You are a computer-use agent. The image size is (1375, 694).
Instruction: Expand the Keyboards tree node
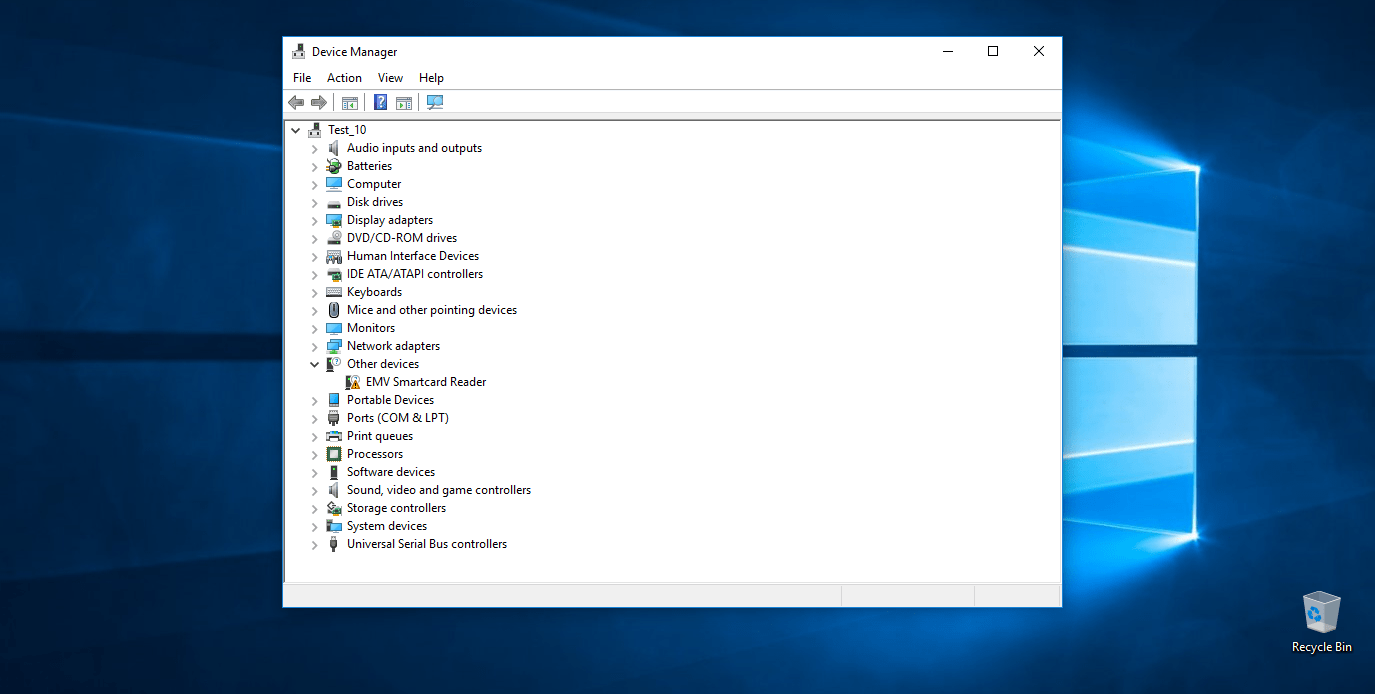[314, 291]
